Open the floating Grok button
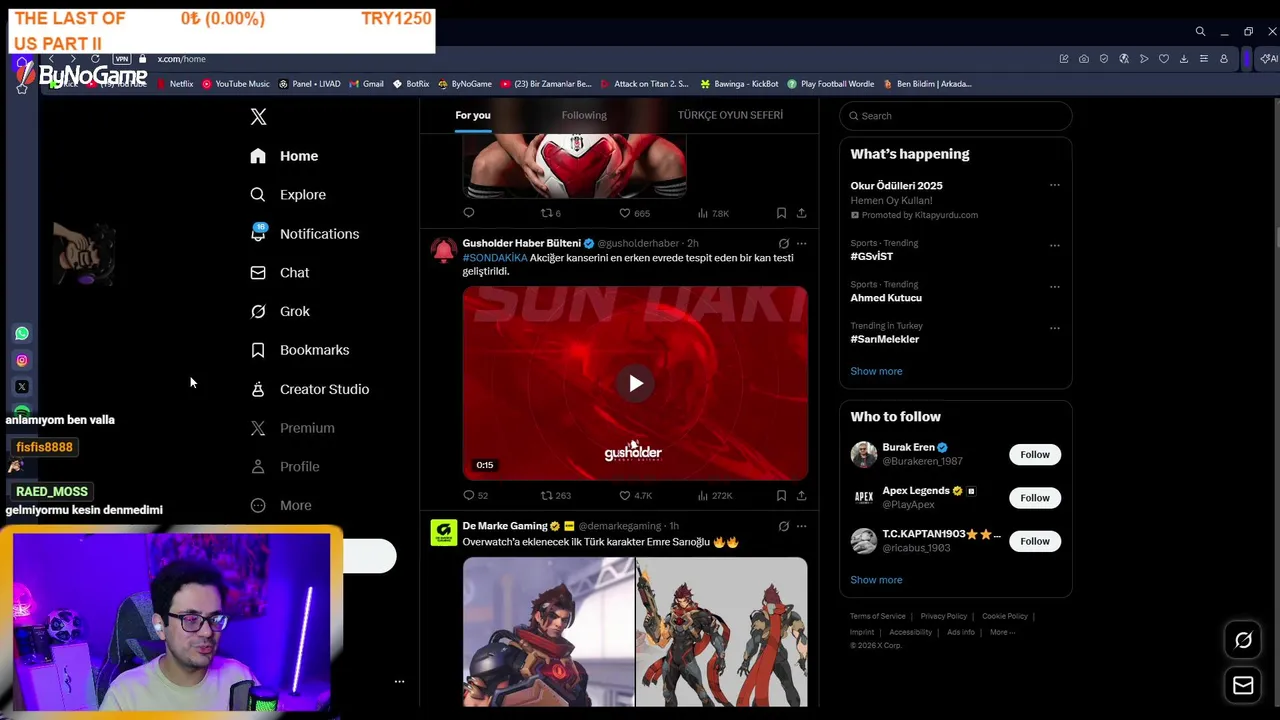The height and width of the screenshot is (720, 1280). click(1243, 640)
